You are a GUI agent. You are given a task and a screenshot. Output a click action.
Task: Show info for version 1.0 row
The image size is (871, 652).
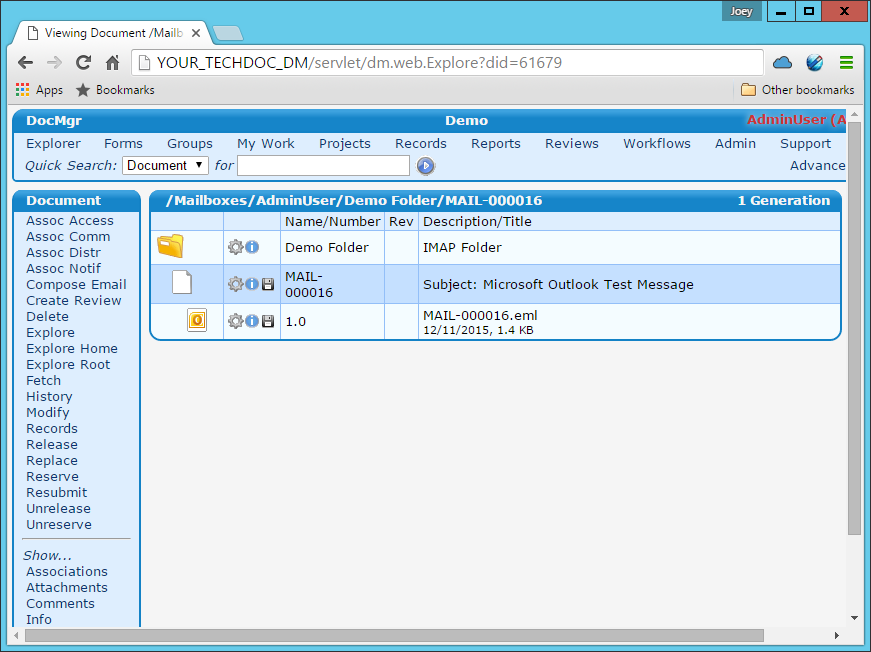[252, 320]
